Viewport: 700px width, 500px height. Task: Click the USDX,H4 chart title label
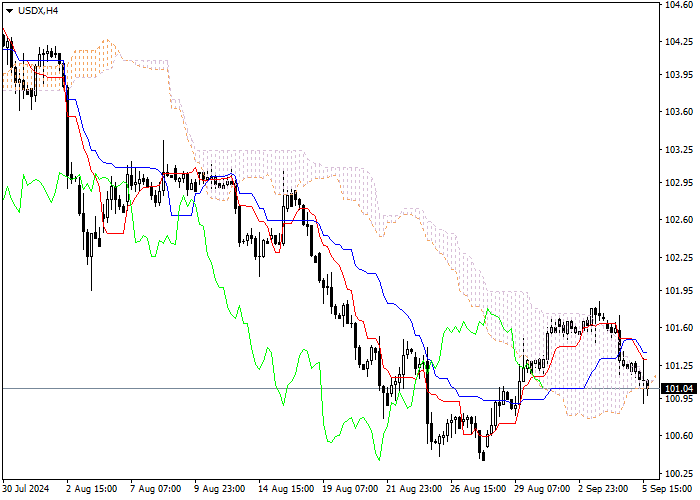38,11
